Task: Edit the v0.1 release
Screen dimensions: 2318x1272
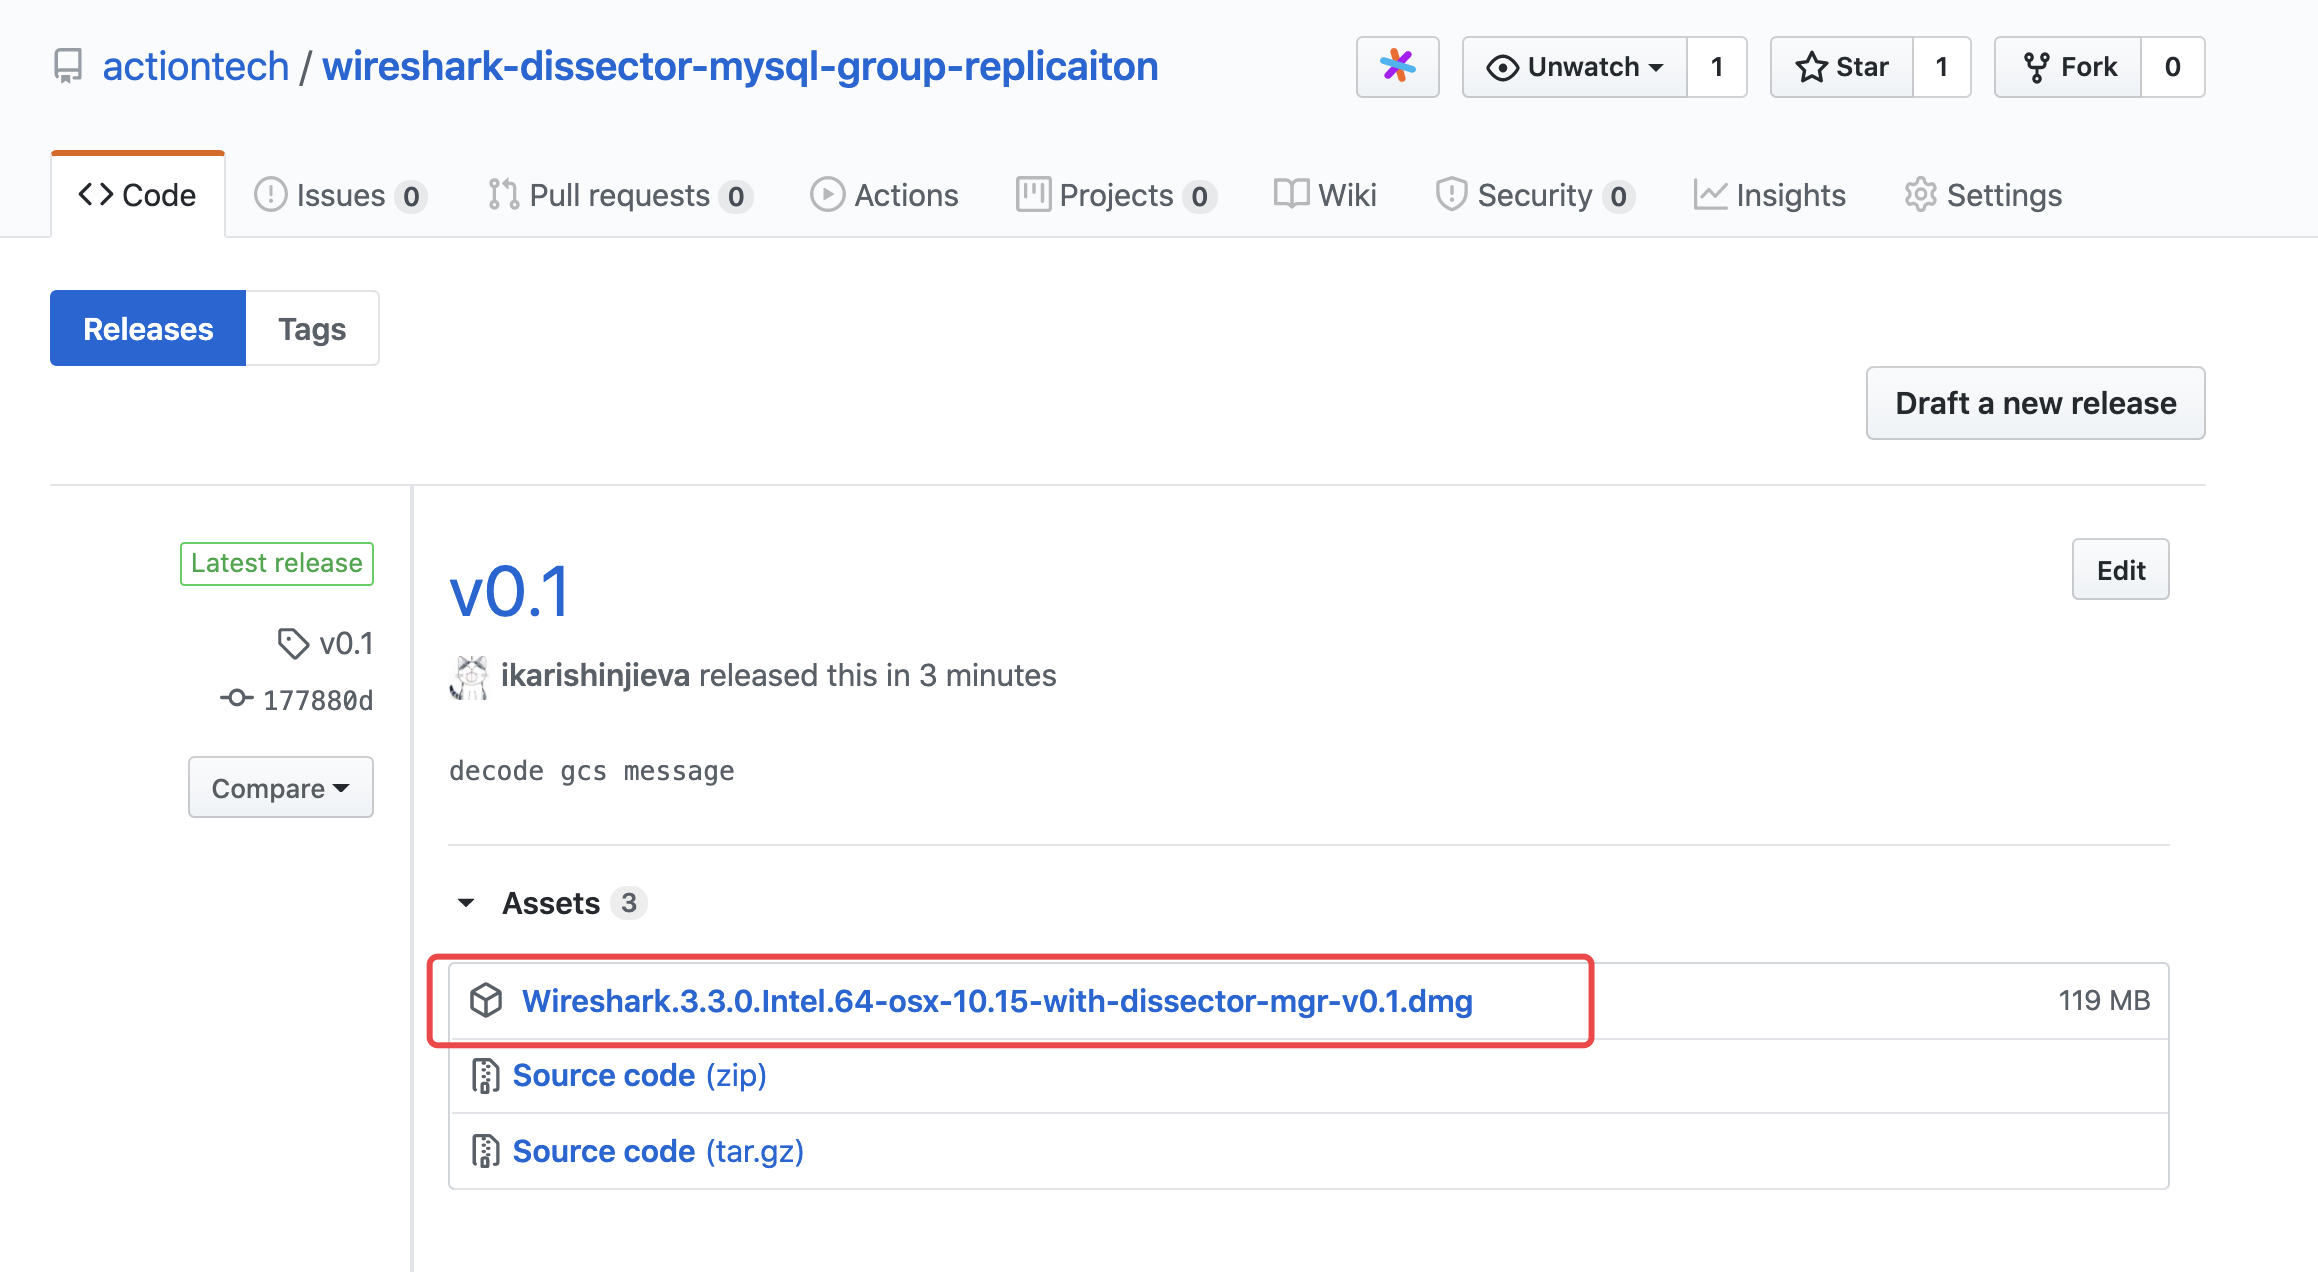Action: click(x=2120, y=570)
